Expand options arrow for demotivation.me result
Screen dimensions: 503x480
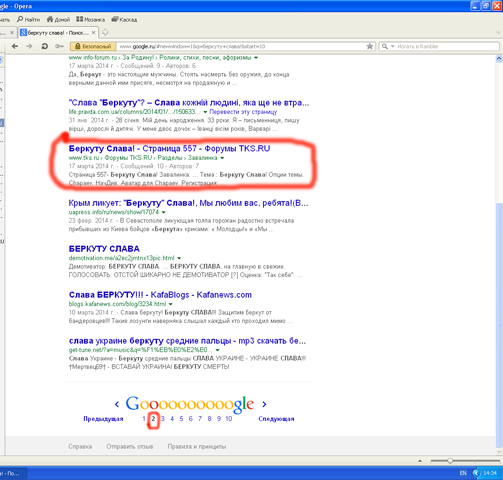[179, 258]
